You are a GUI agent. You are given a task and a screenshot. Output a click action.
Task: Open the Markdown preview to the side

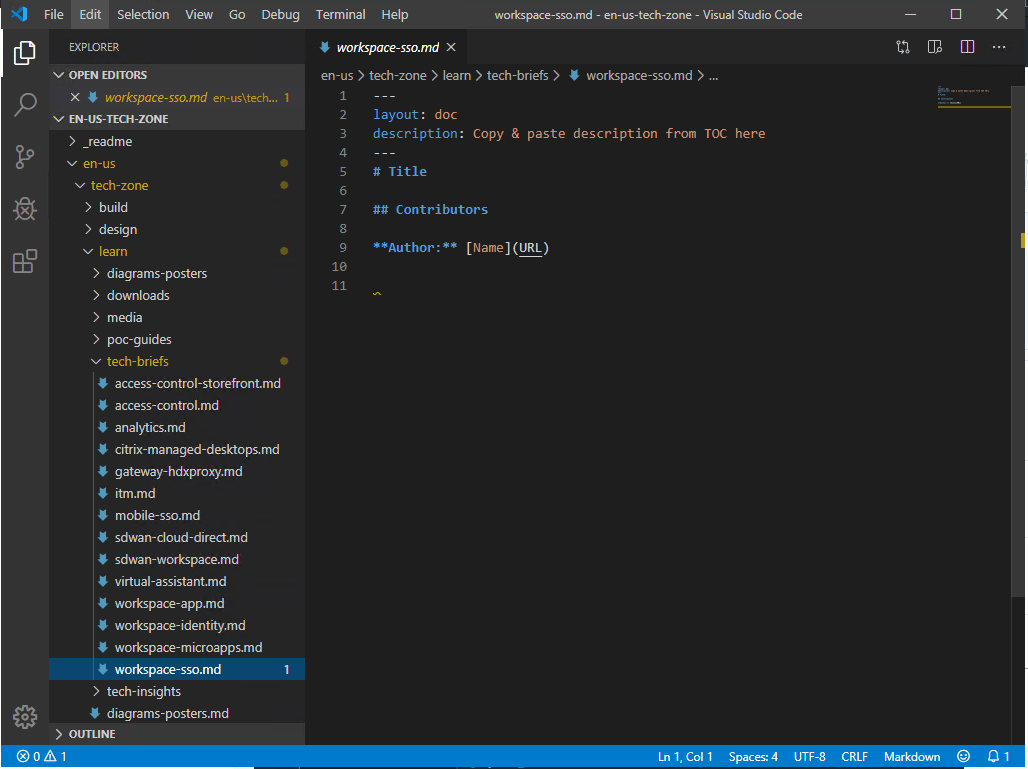click(x=934, y=46)
